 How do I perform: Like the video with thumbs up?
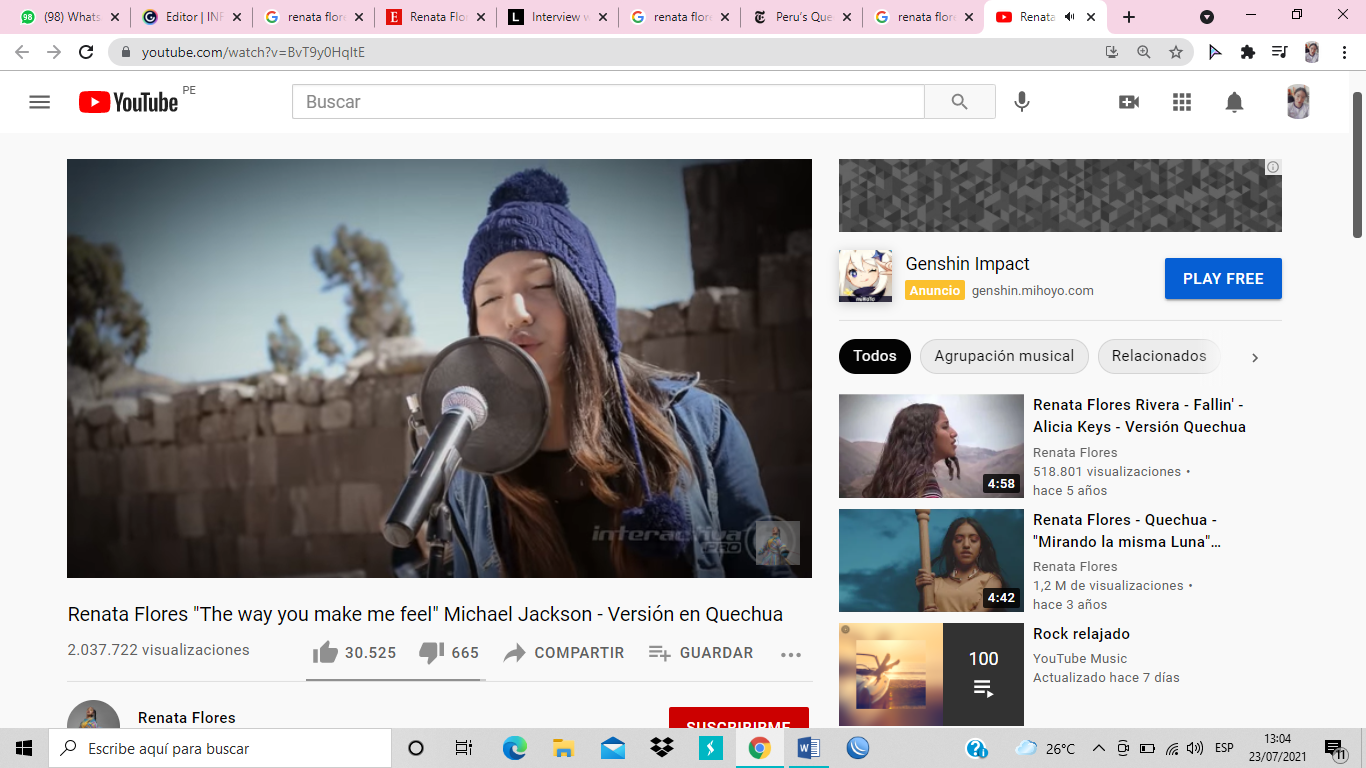[326, 653]
